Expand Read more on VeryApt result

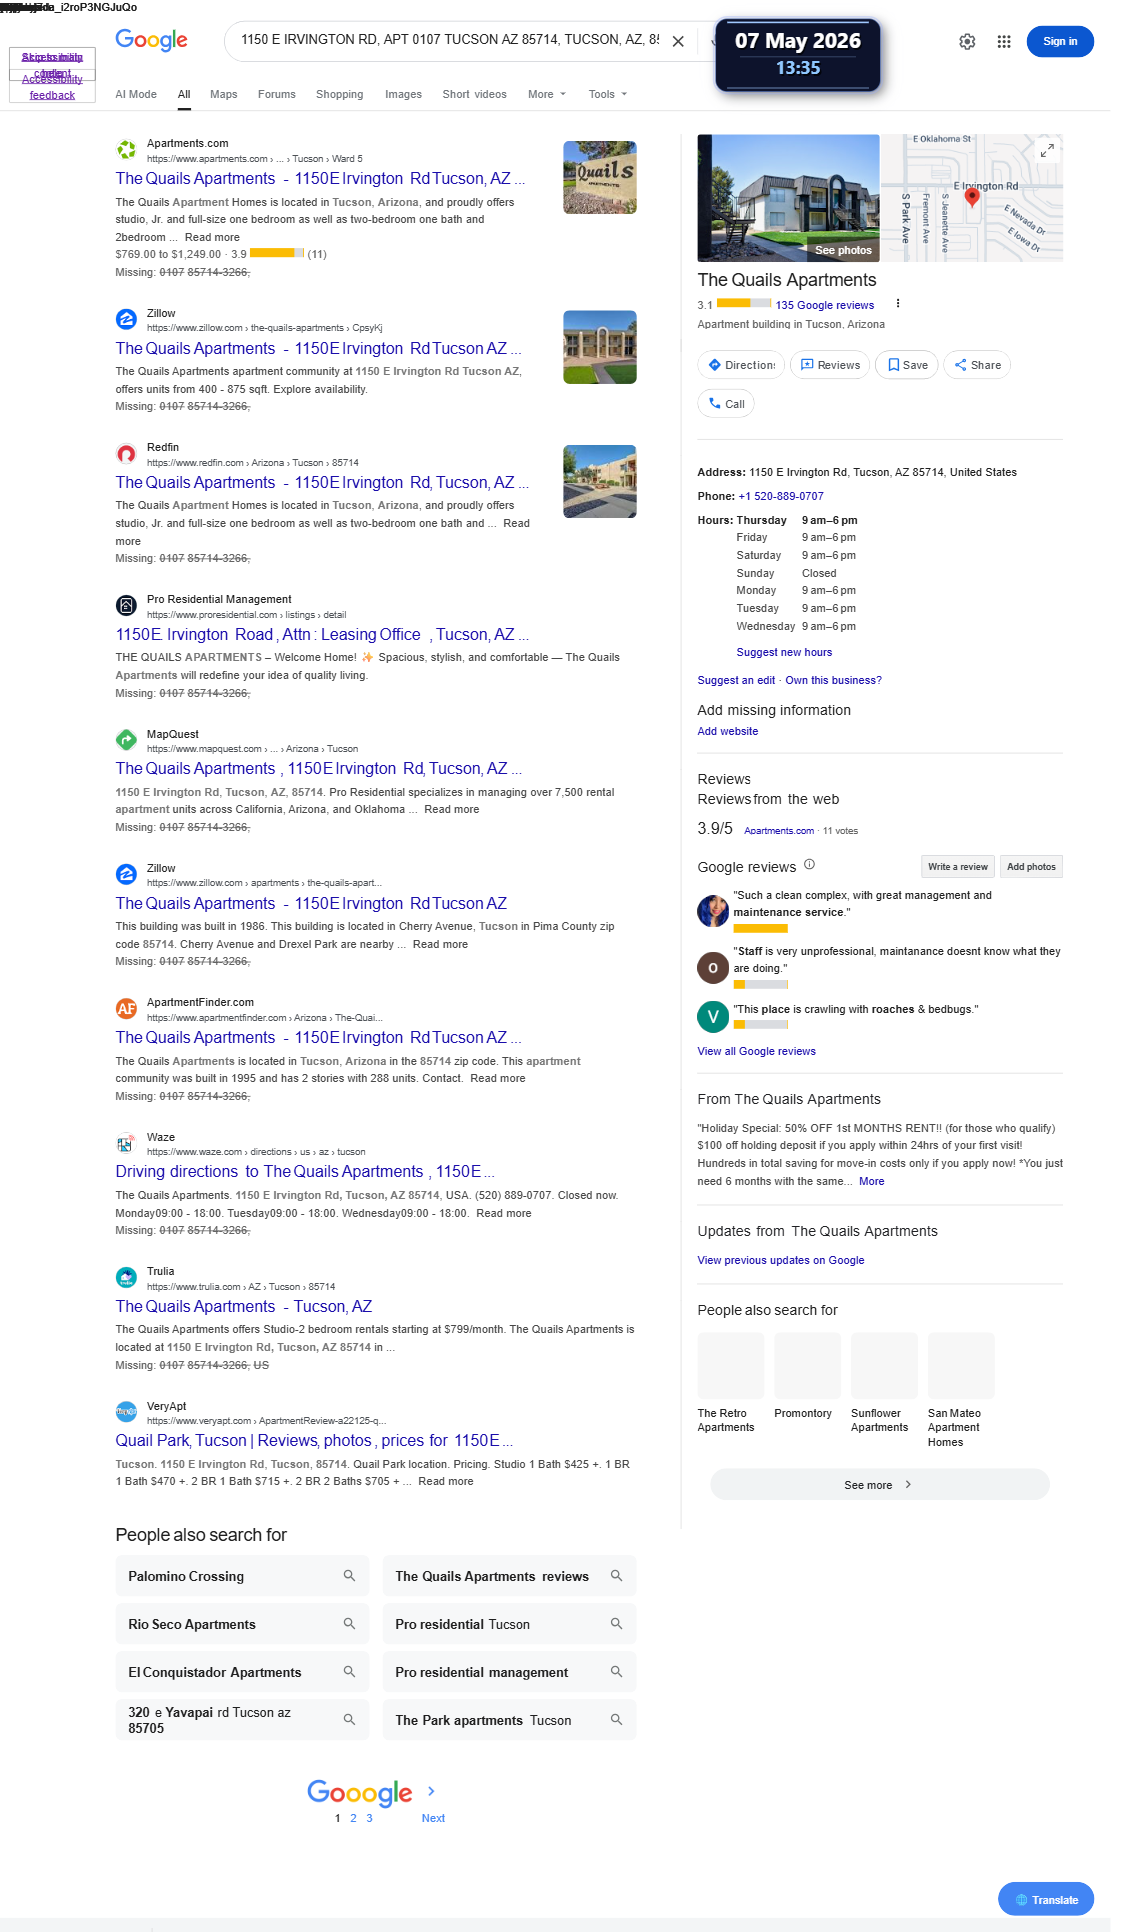pos(446,1482)
